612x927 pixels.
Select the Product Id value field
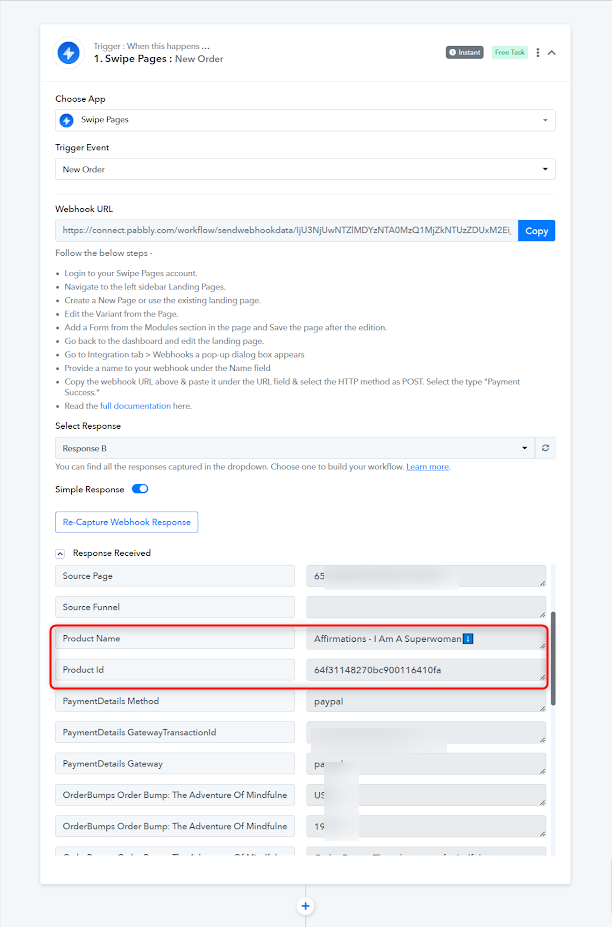pyautogui.click(x=426, y=670)
